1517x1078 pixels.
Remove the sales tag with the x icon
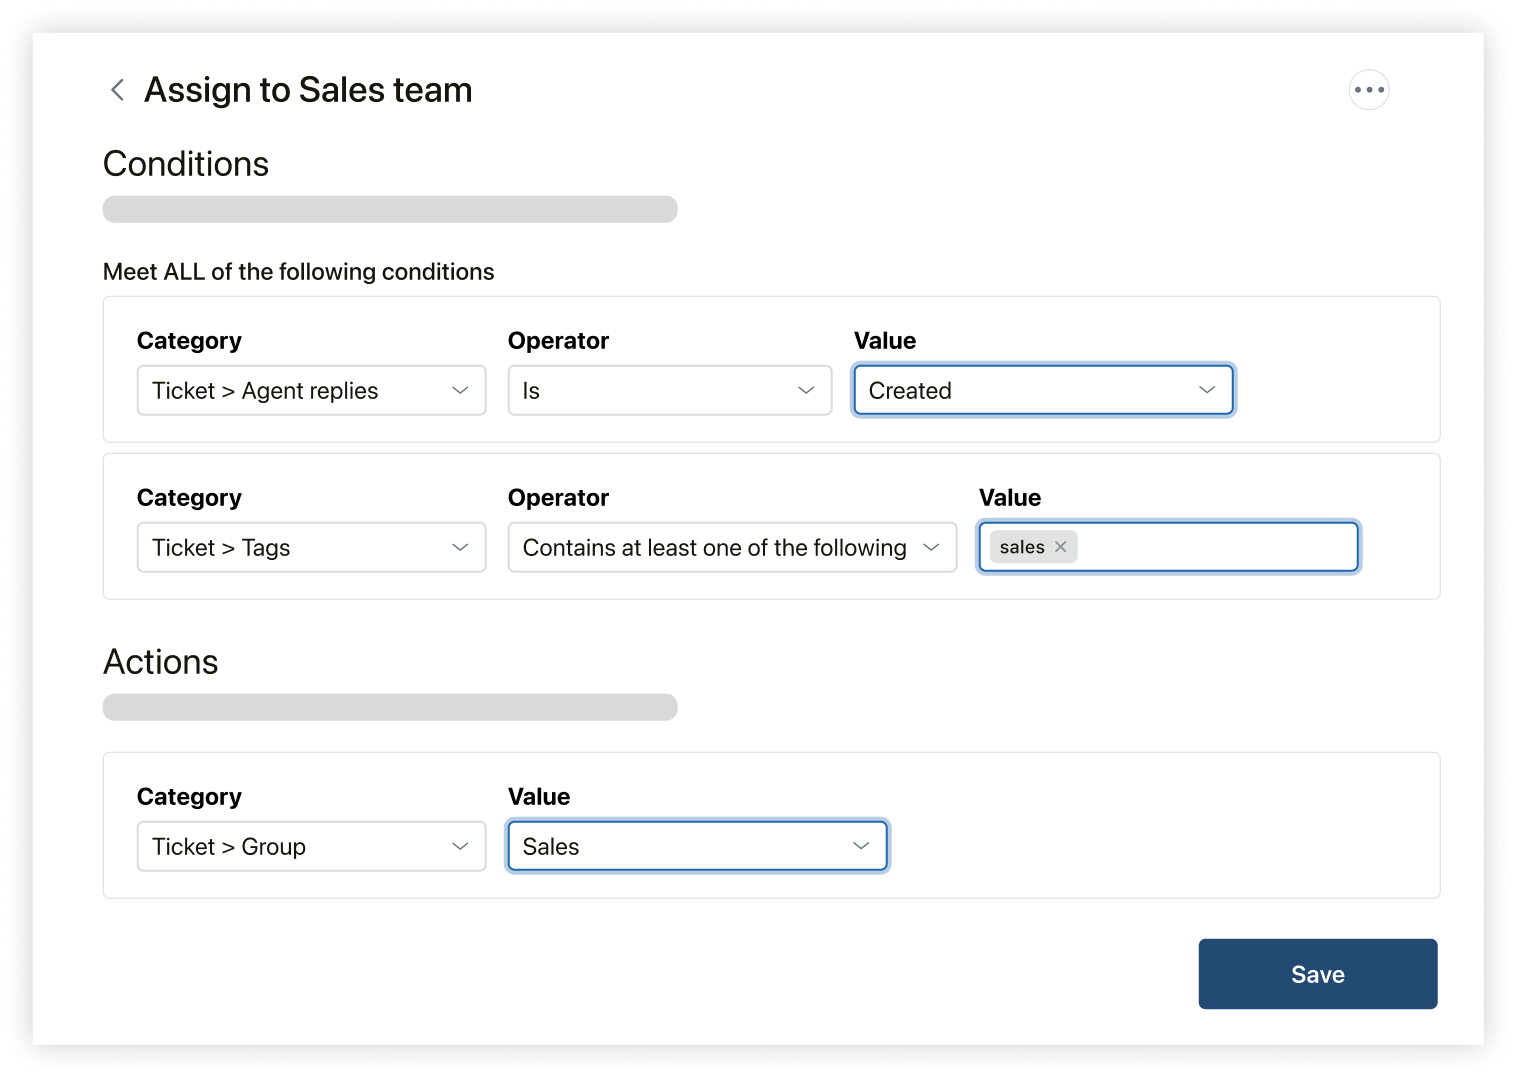click(x=1060, y=547)
